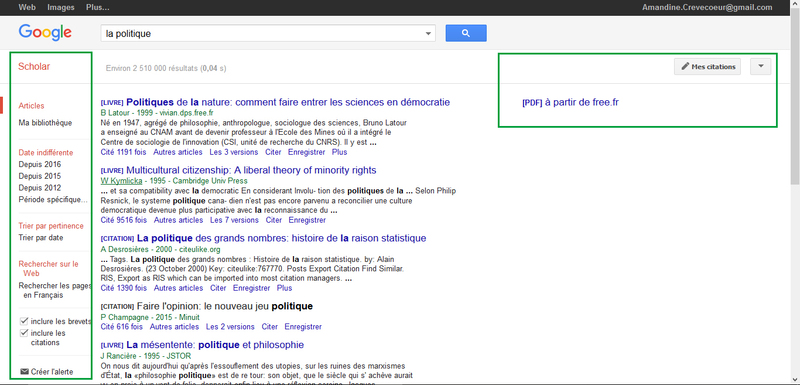Click 'Cité 9516 fois' link
This screenshot has width=800, height=385.
tap(123, 220)
